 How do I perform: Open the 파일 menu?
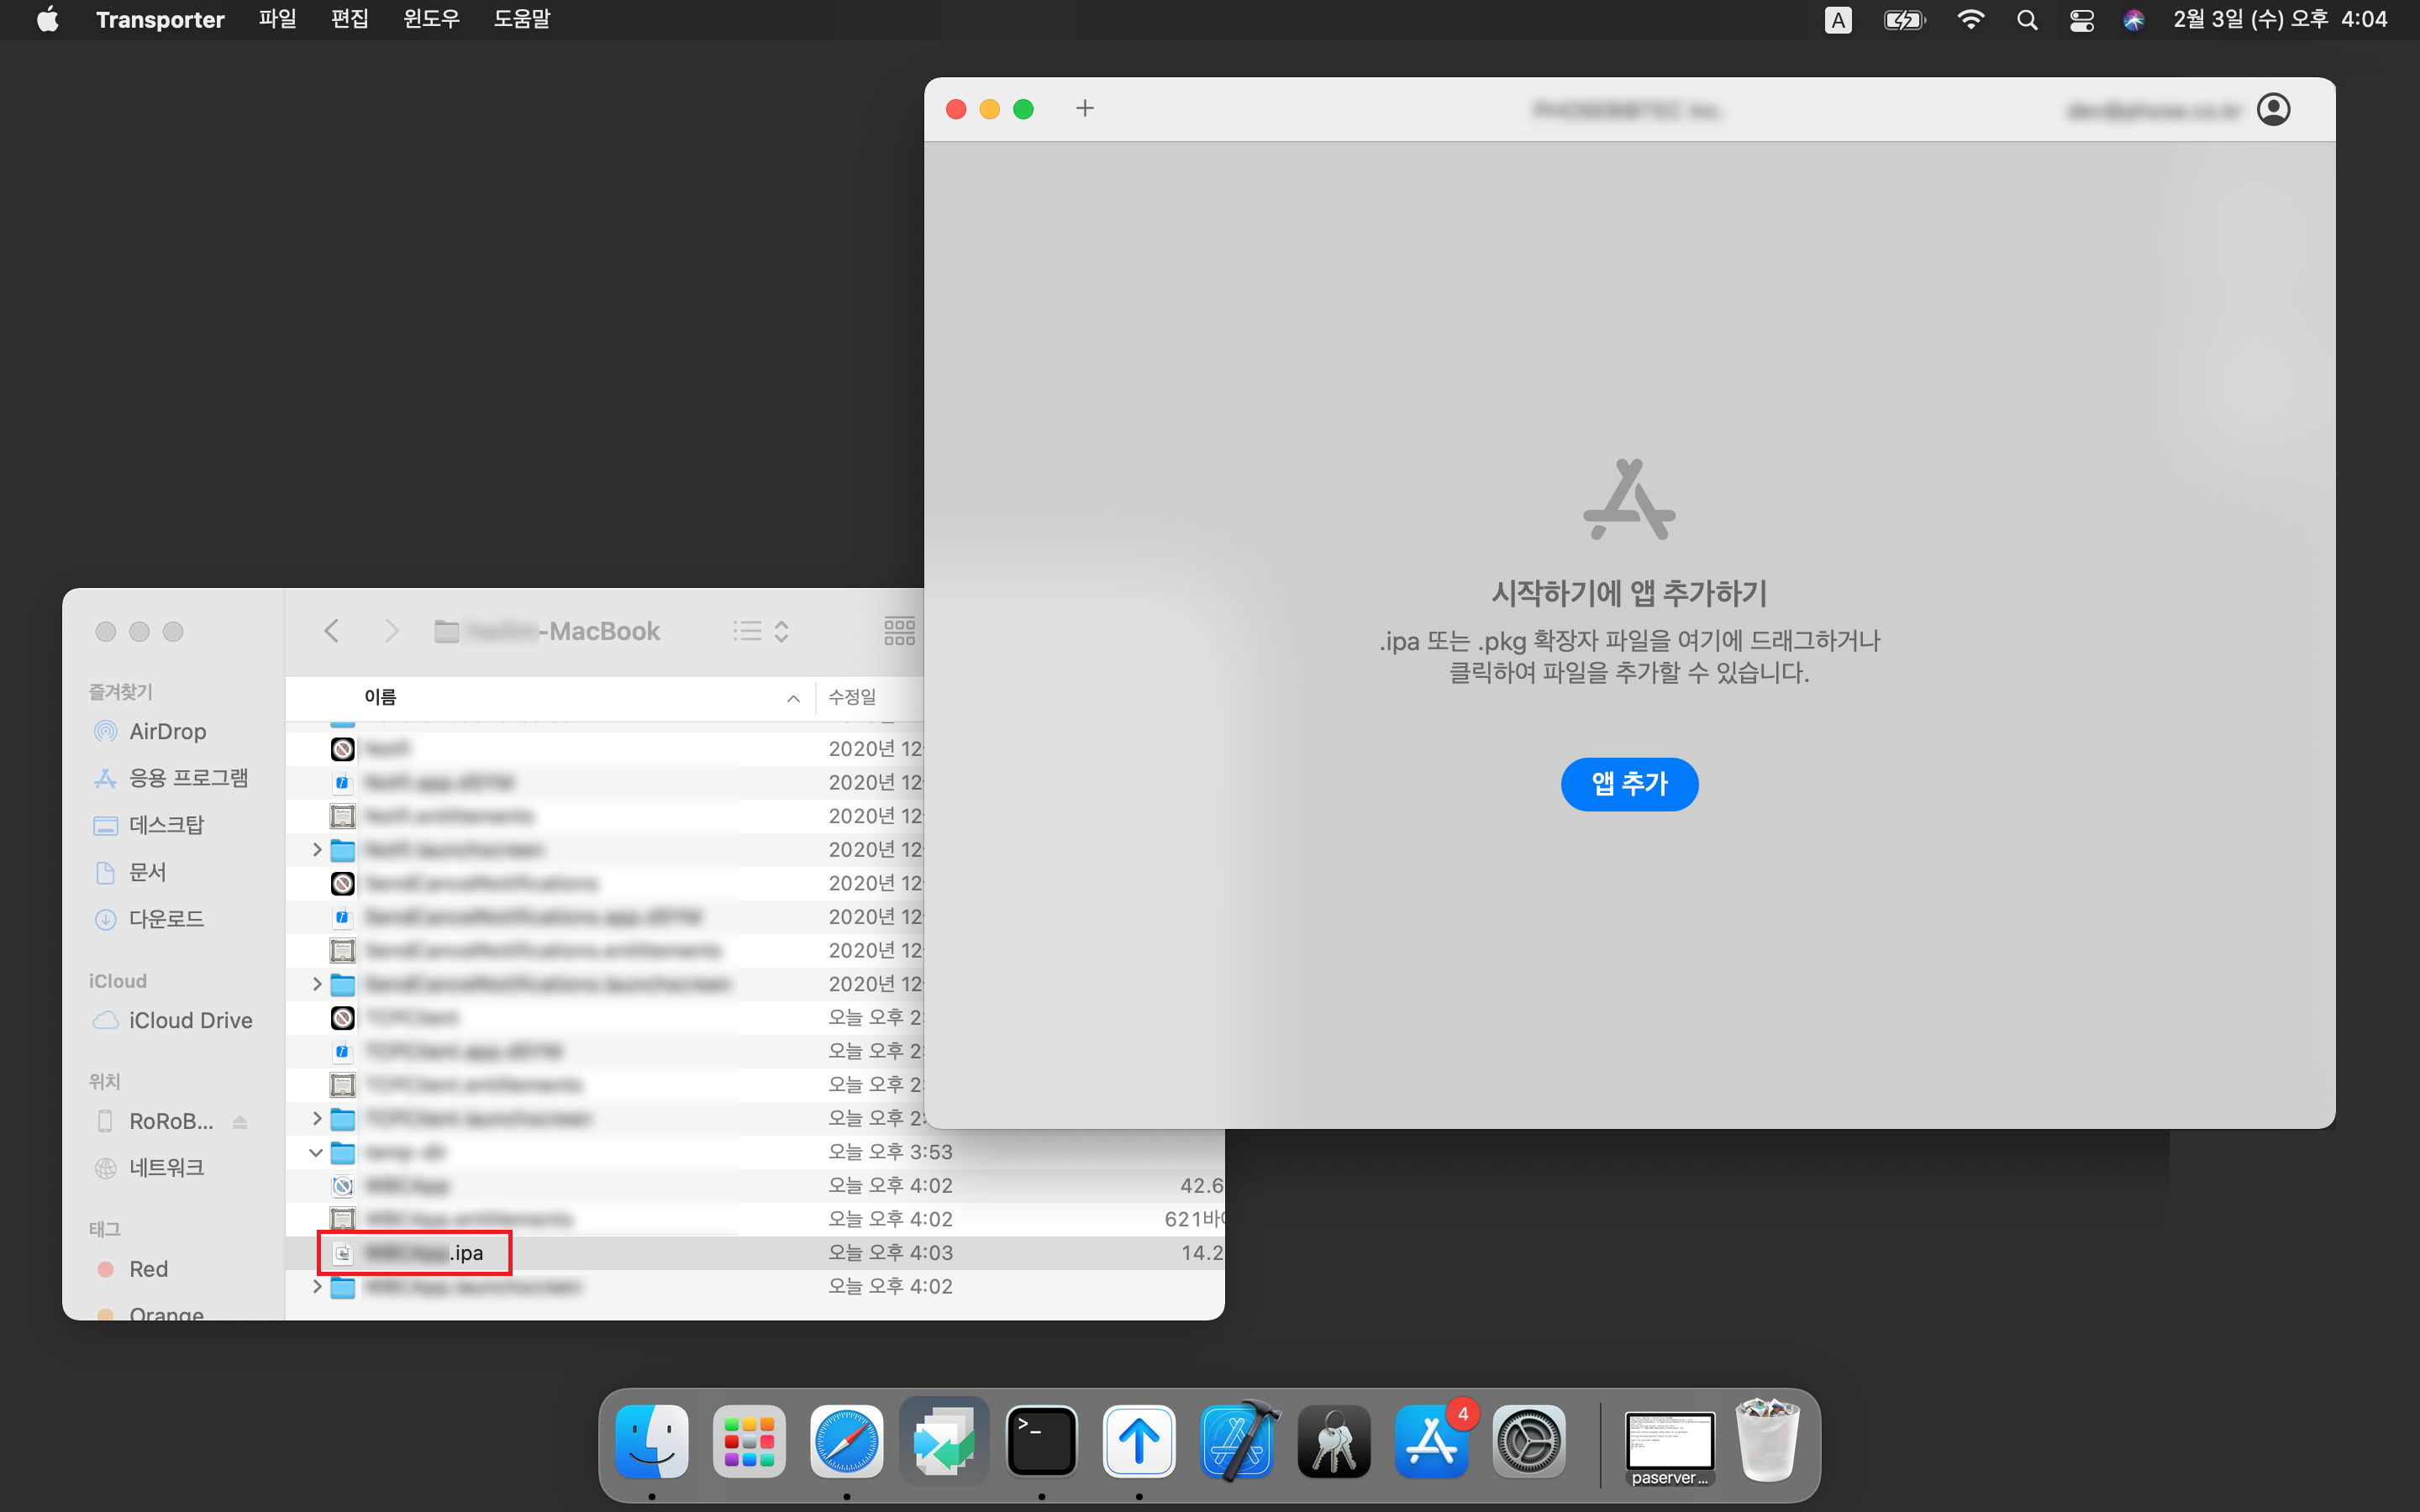tap(277, 20)
